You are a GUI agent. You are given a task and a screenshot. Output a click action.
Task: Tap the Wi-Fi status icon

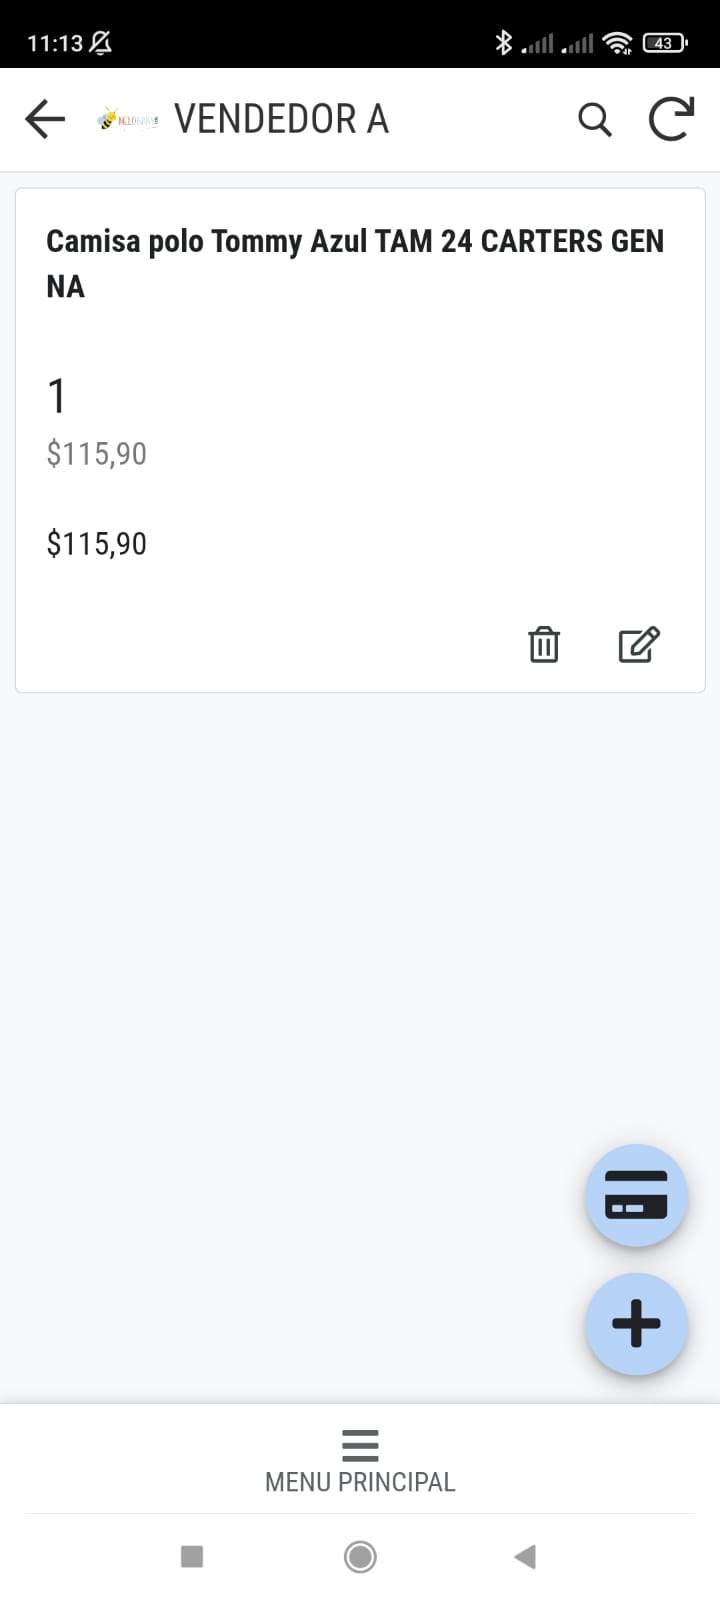tap(617, 43)
